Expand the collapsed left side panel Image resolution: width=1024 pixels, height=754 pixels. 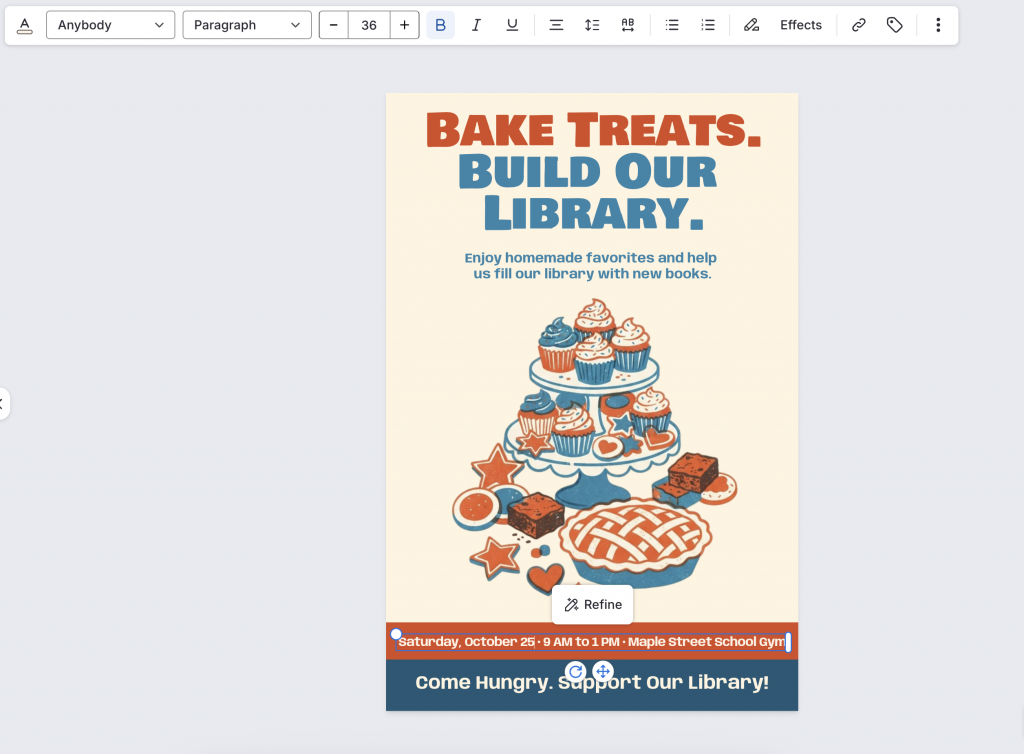tap(3, 403)
